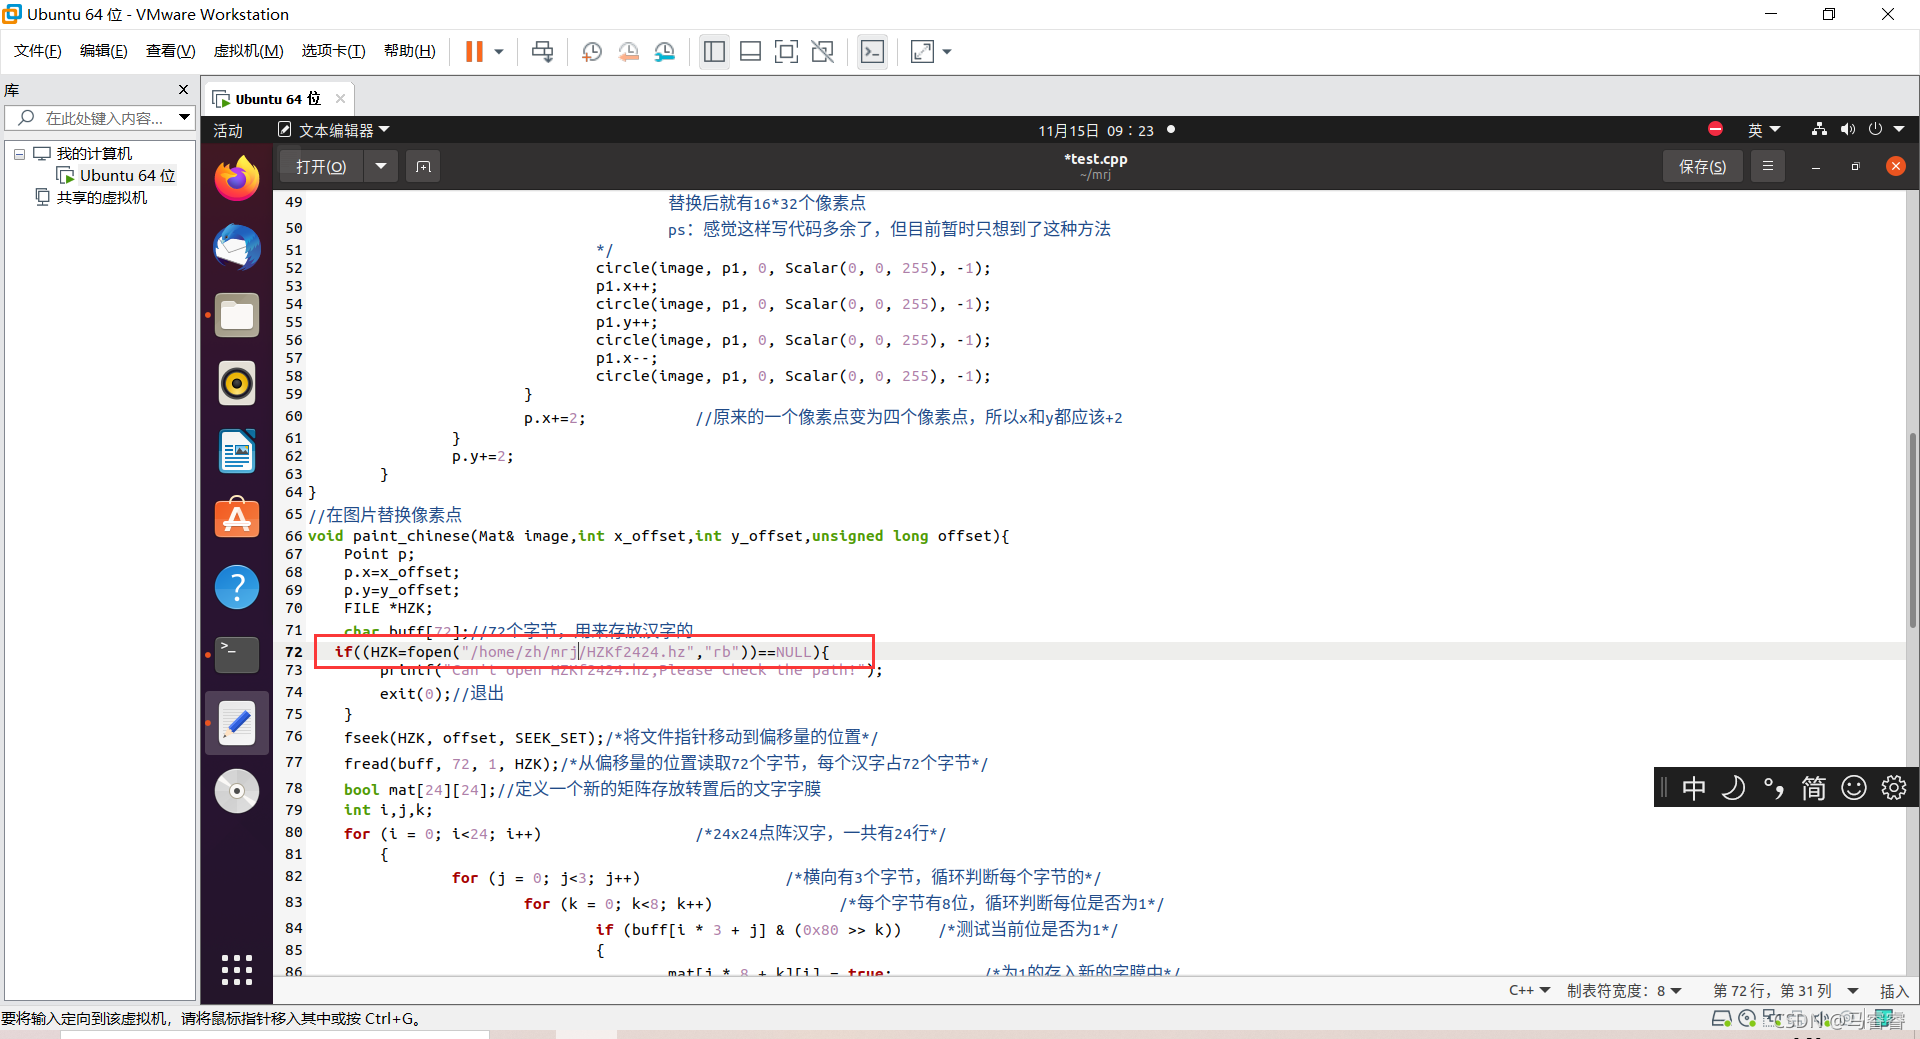Image resolution: width=1920 pixels, height=1039 pixels.
Task: Open the 虚拟机(M) menu
Action: [249, 51]
